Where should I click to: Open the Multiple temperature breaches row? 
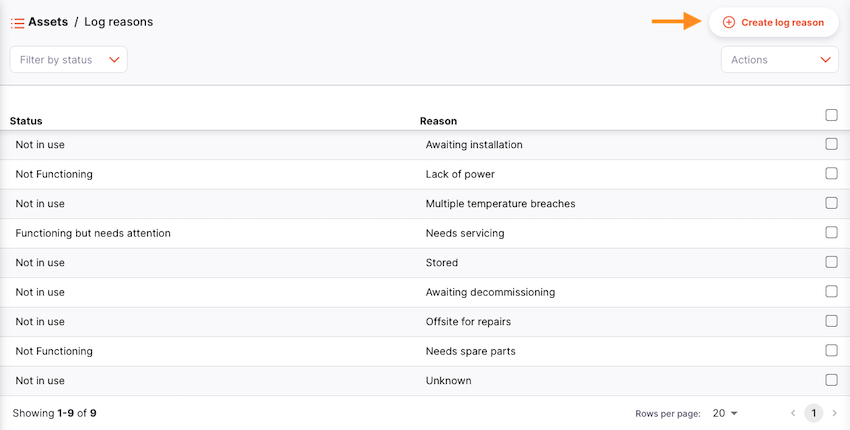tap(500, 204)
